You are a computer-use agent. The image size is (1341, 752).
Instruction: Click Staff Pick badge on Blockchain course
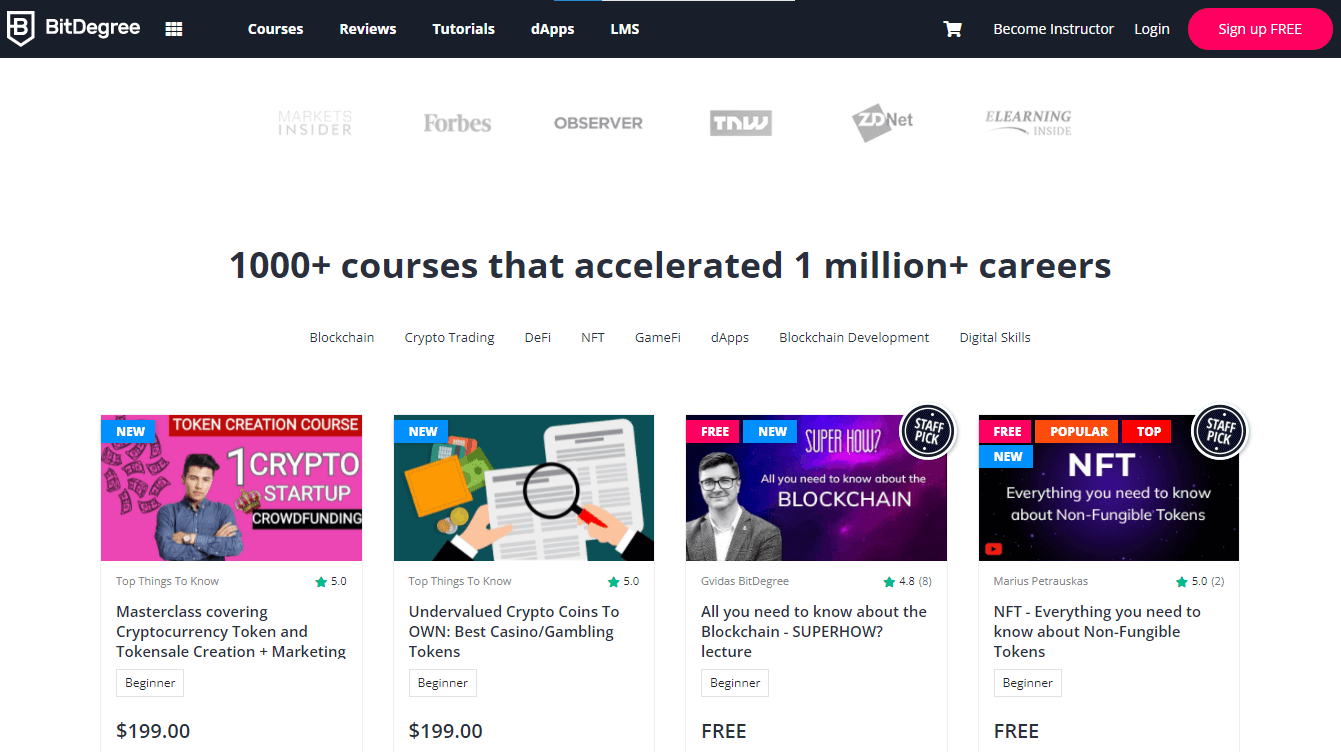pos(927,432)
